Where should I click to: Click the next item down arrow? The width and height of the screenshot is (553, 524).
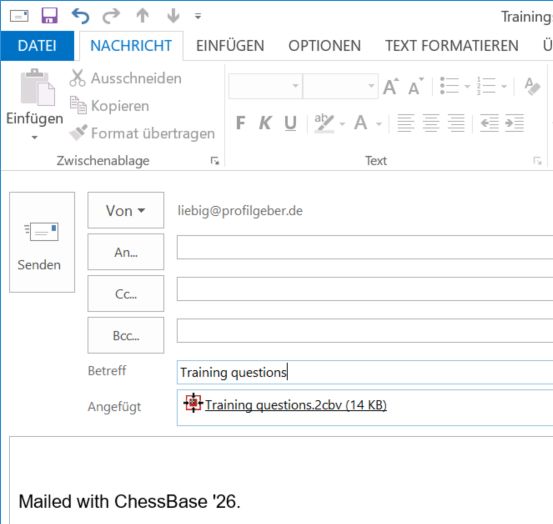pyautogui.click(x=173, y=16)
